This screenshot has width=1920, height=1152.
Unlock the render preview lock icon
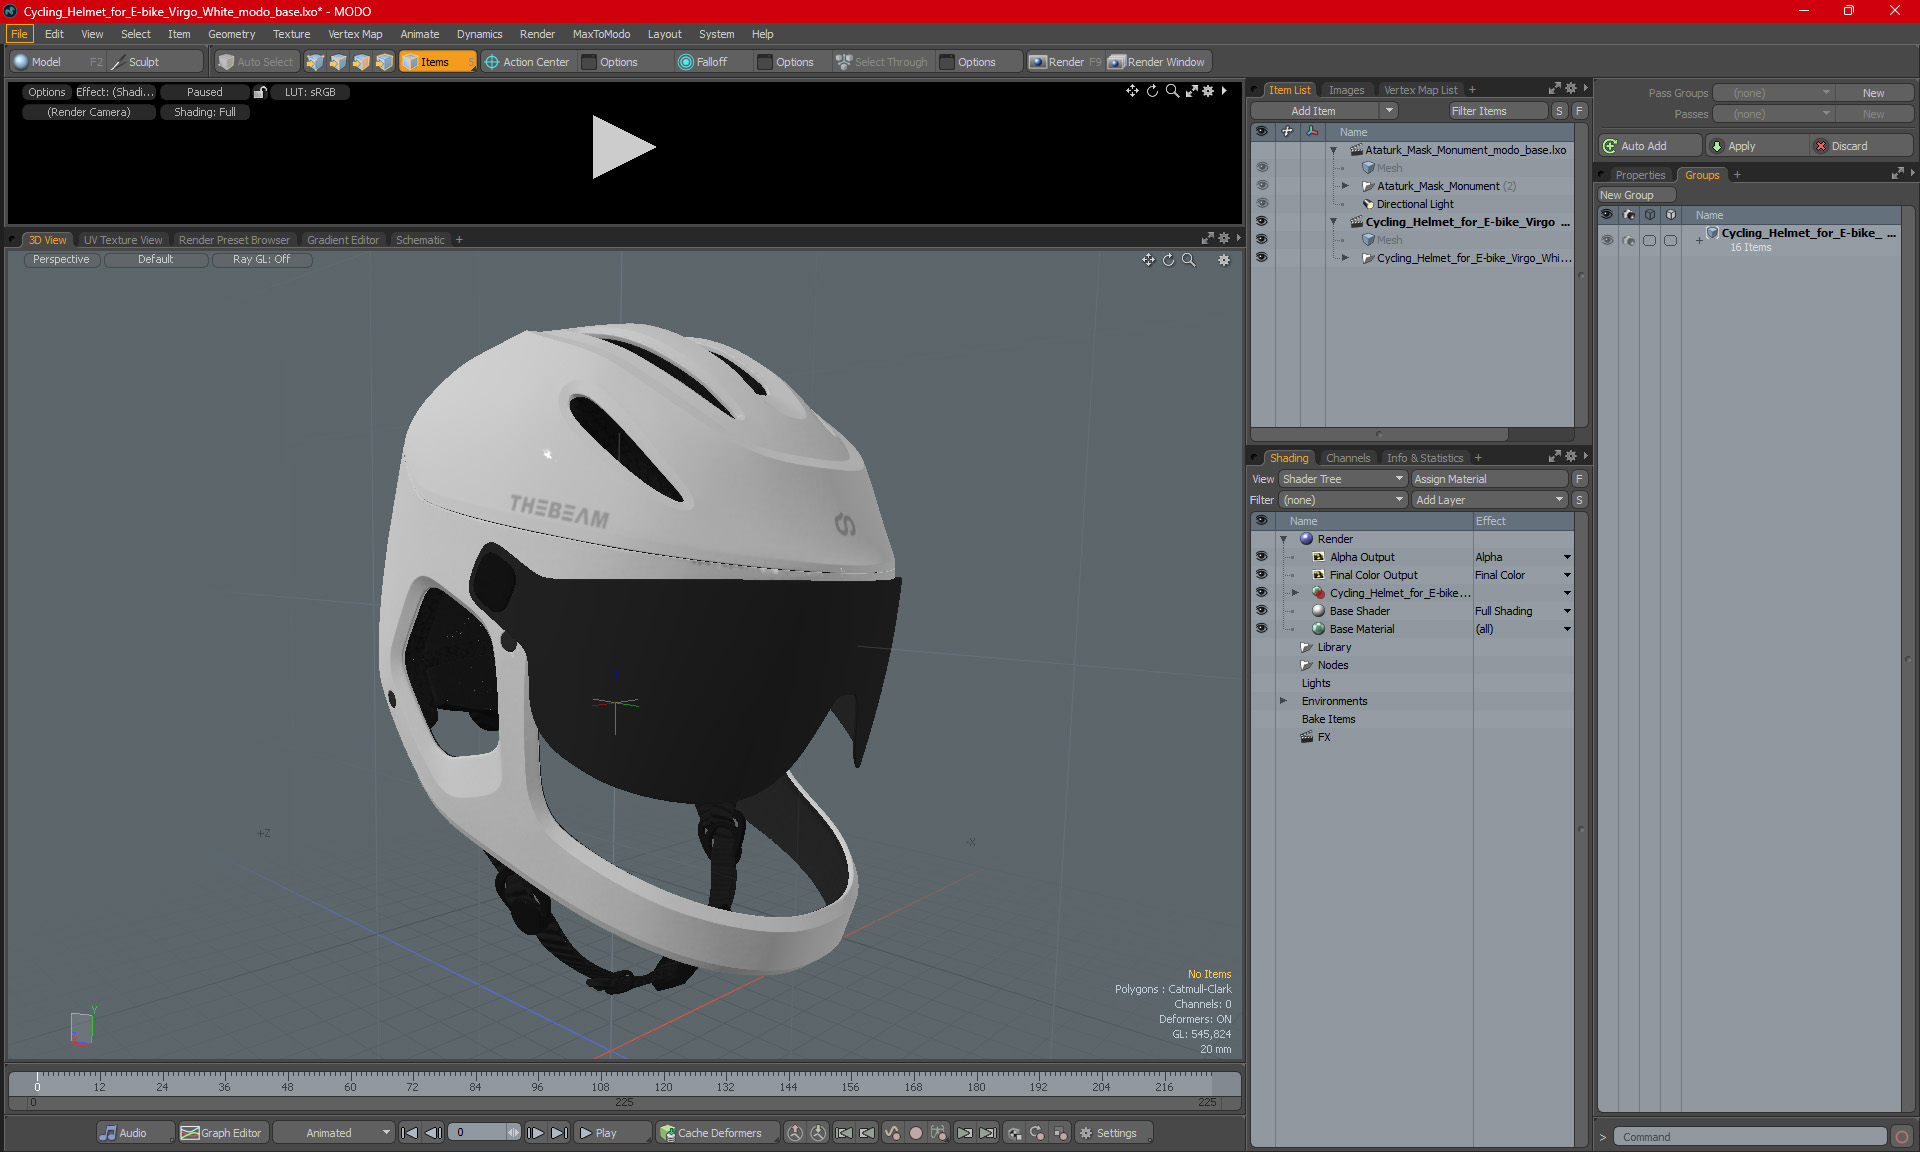(x=260, y=92)
